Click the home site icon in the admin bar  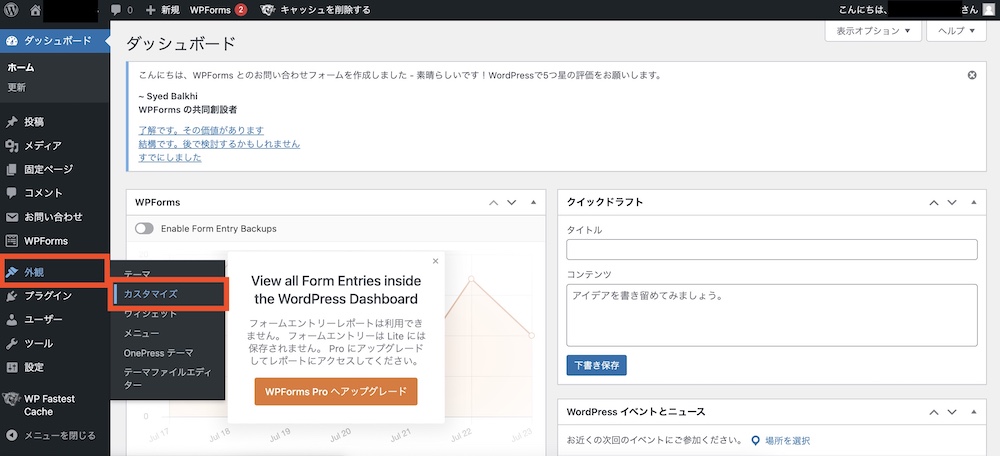pos(35,10)
